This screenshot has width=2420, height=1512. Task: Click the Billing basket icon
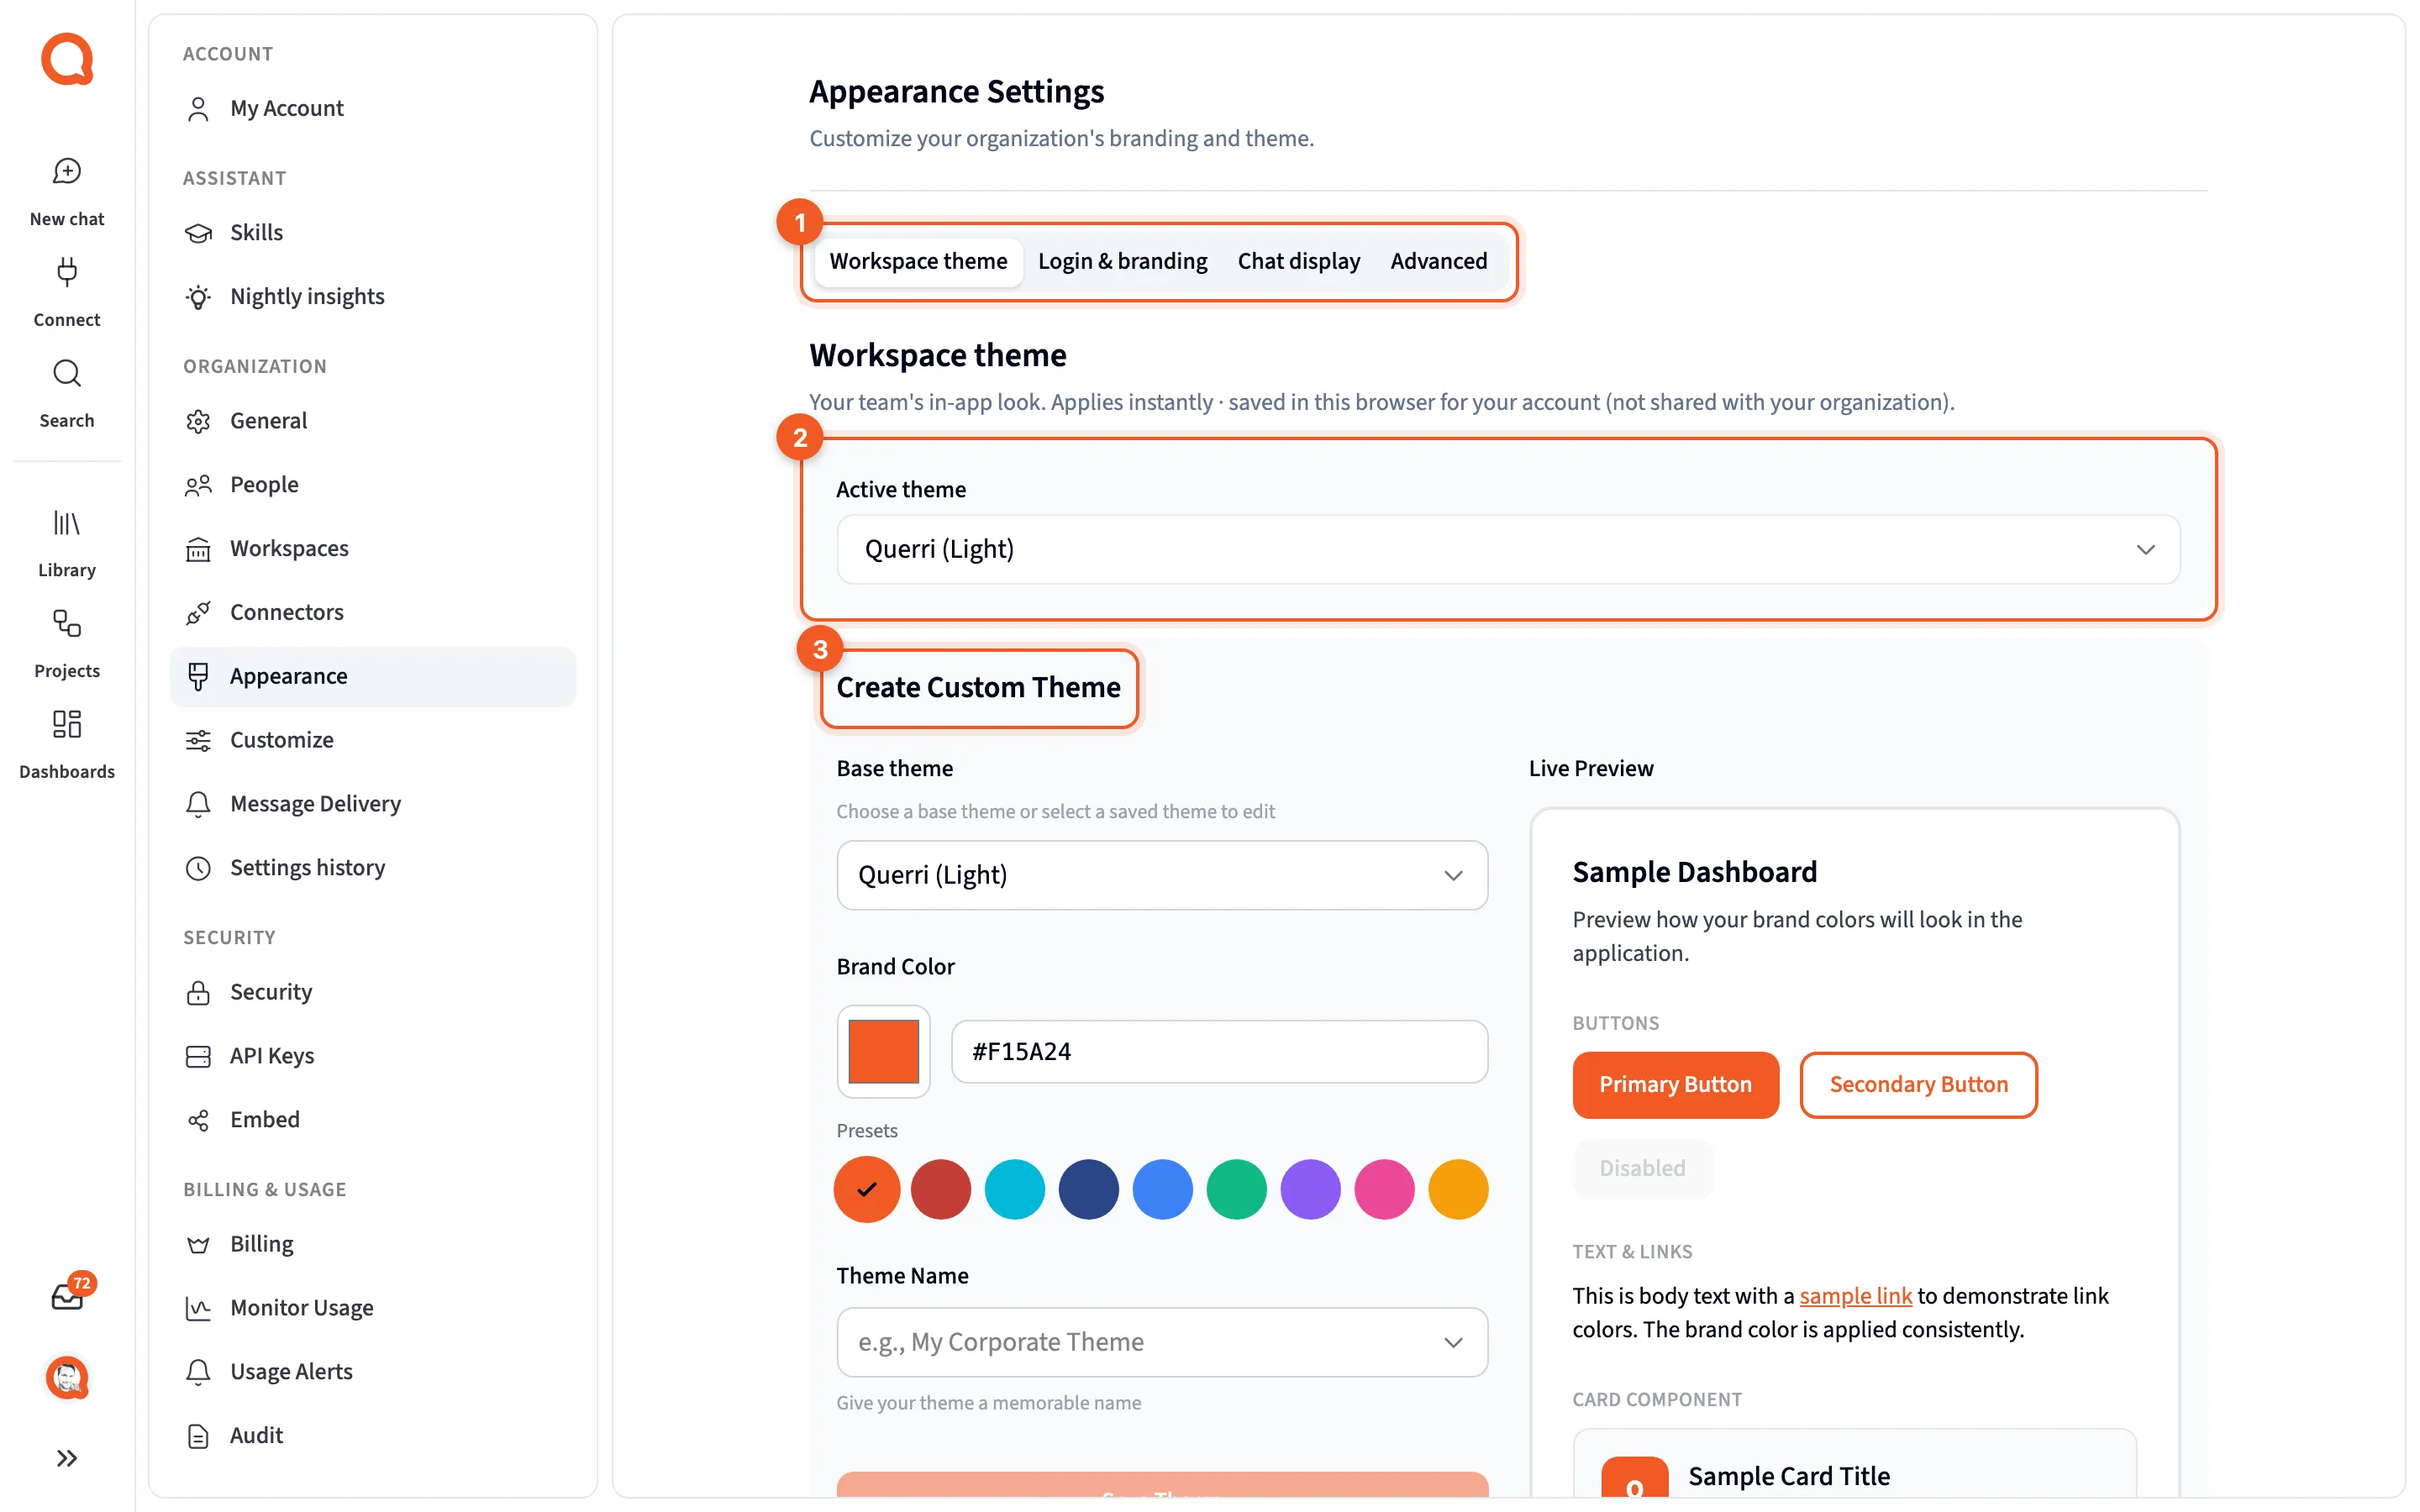198,1244
